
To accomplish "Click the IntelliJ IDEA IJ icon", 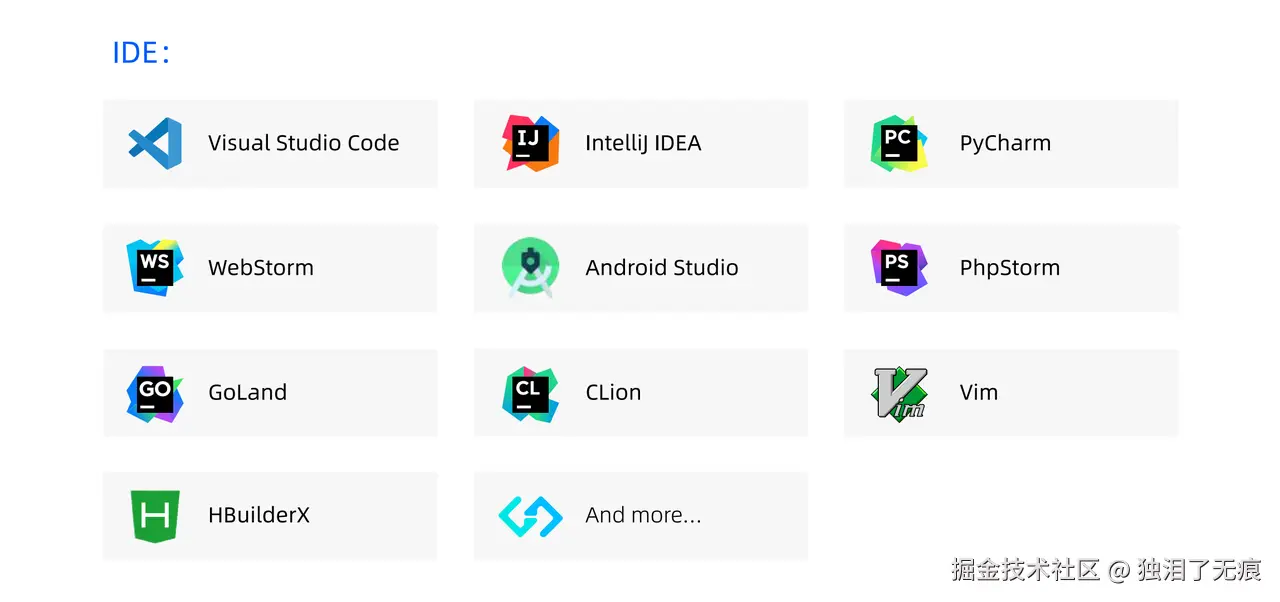I will [x=530, y=143].
